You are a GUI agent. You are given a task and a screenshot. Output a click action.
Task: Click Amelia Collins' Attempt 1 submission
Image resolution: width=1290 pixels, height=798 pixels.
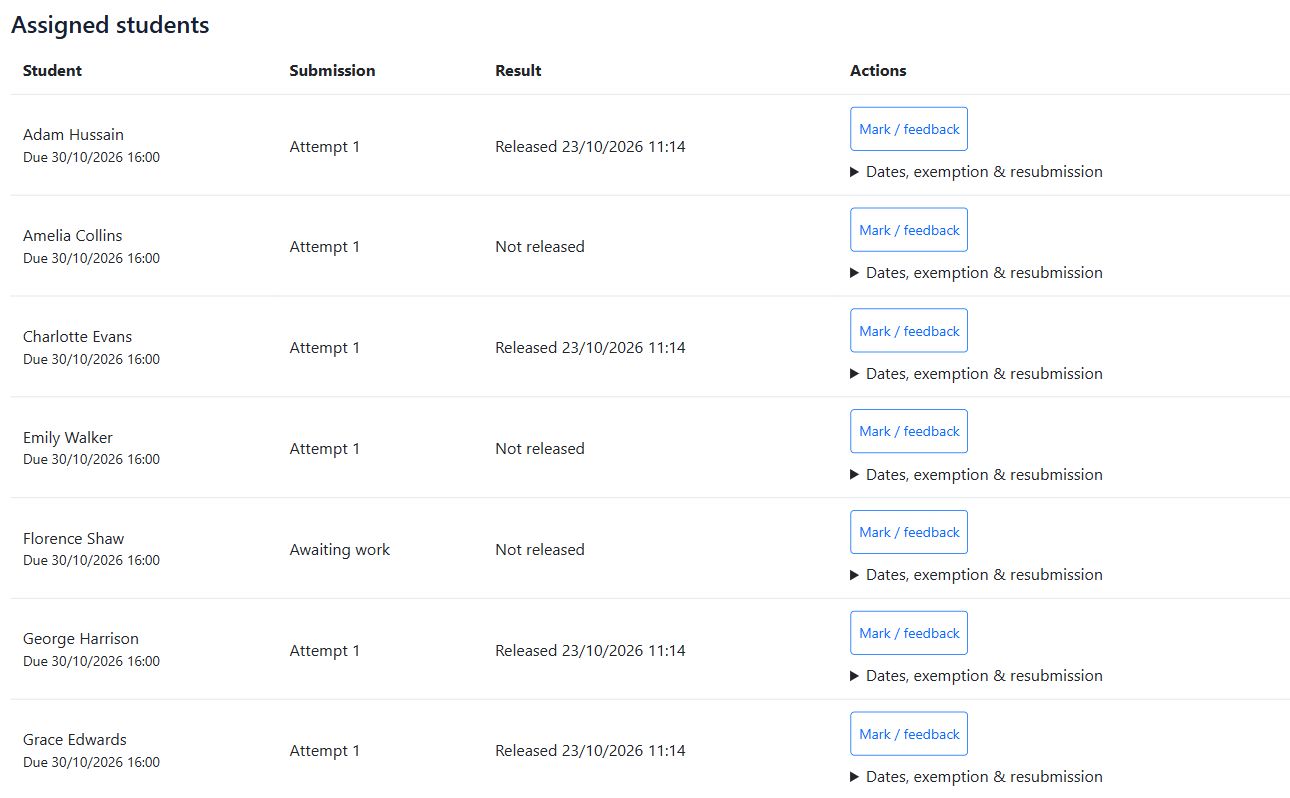click(325, 247)
